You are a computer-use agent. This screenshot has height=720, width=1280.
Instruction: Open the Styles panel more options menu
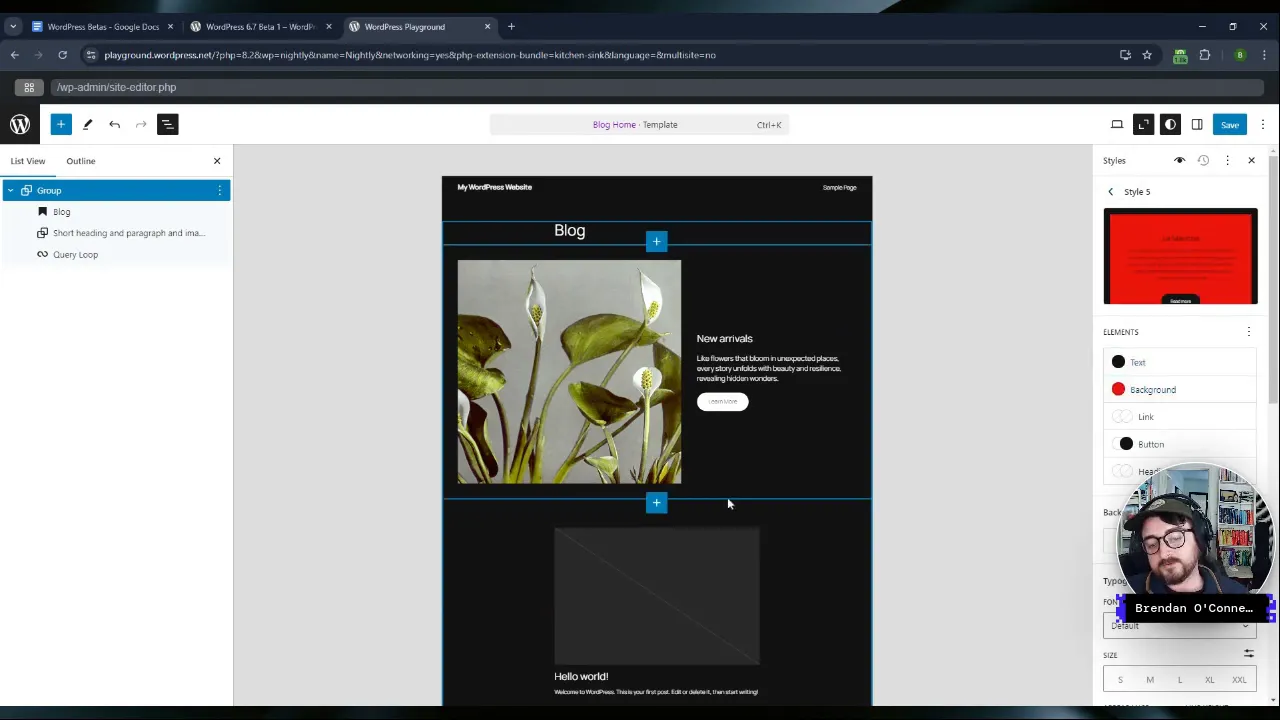click(x=1227, y=160)
